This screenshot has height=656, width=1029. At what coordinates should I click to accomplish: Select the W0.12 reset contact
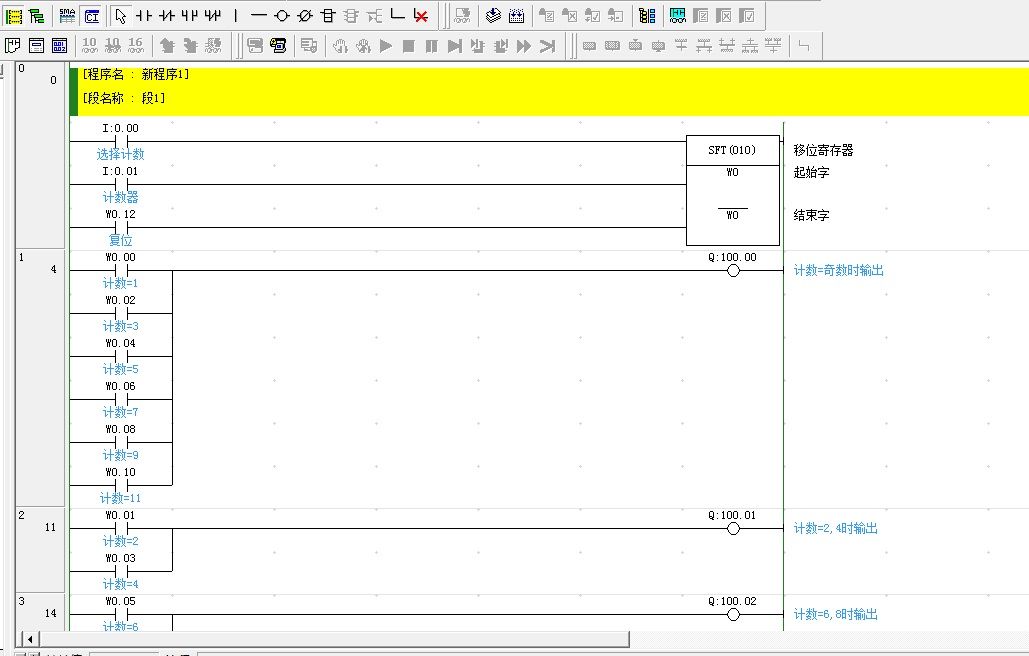coord(121,227)
